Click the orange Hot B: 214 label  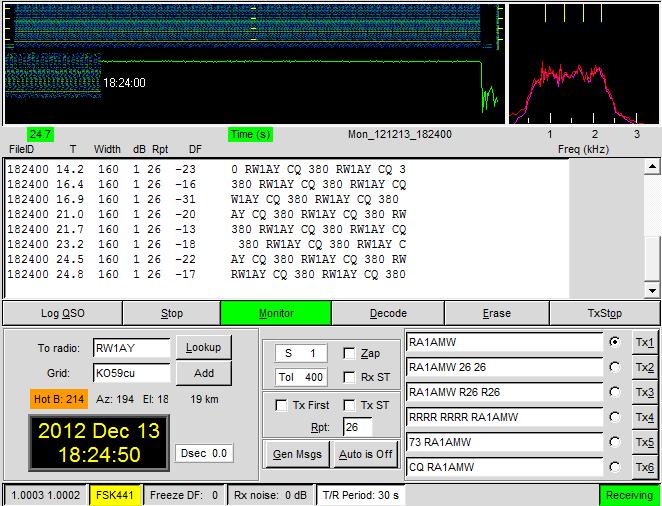59,399
